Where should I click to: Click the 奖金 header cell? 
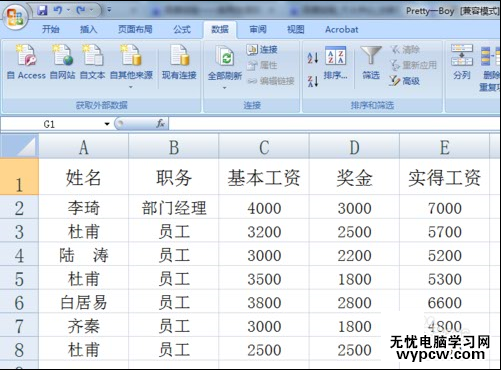pos(354,177)
